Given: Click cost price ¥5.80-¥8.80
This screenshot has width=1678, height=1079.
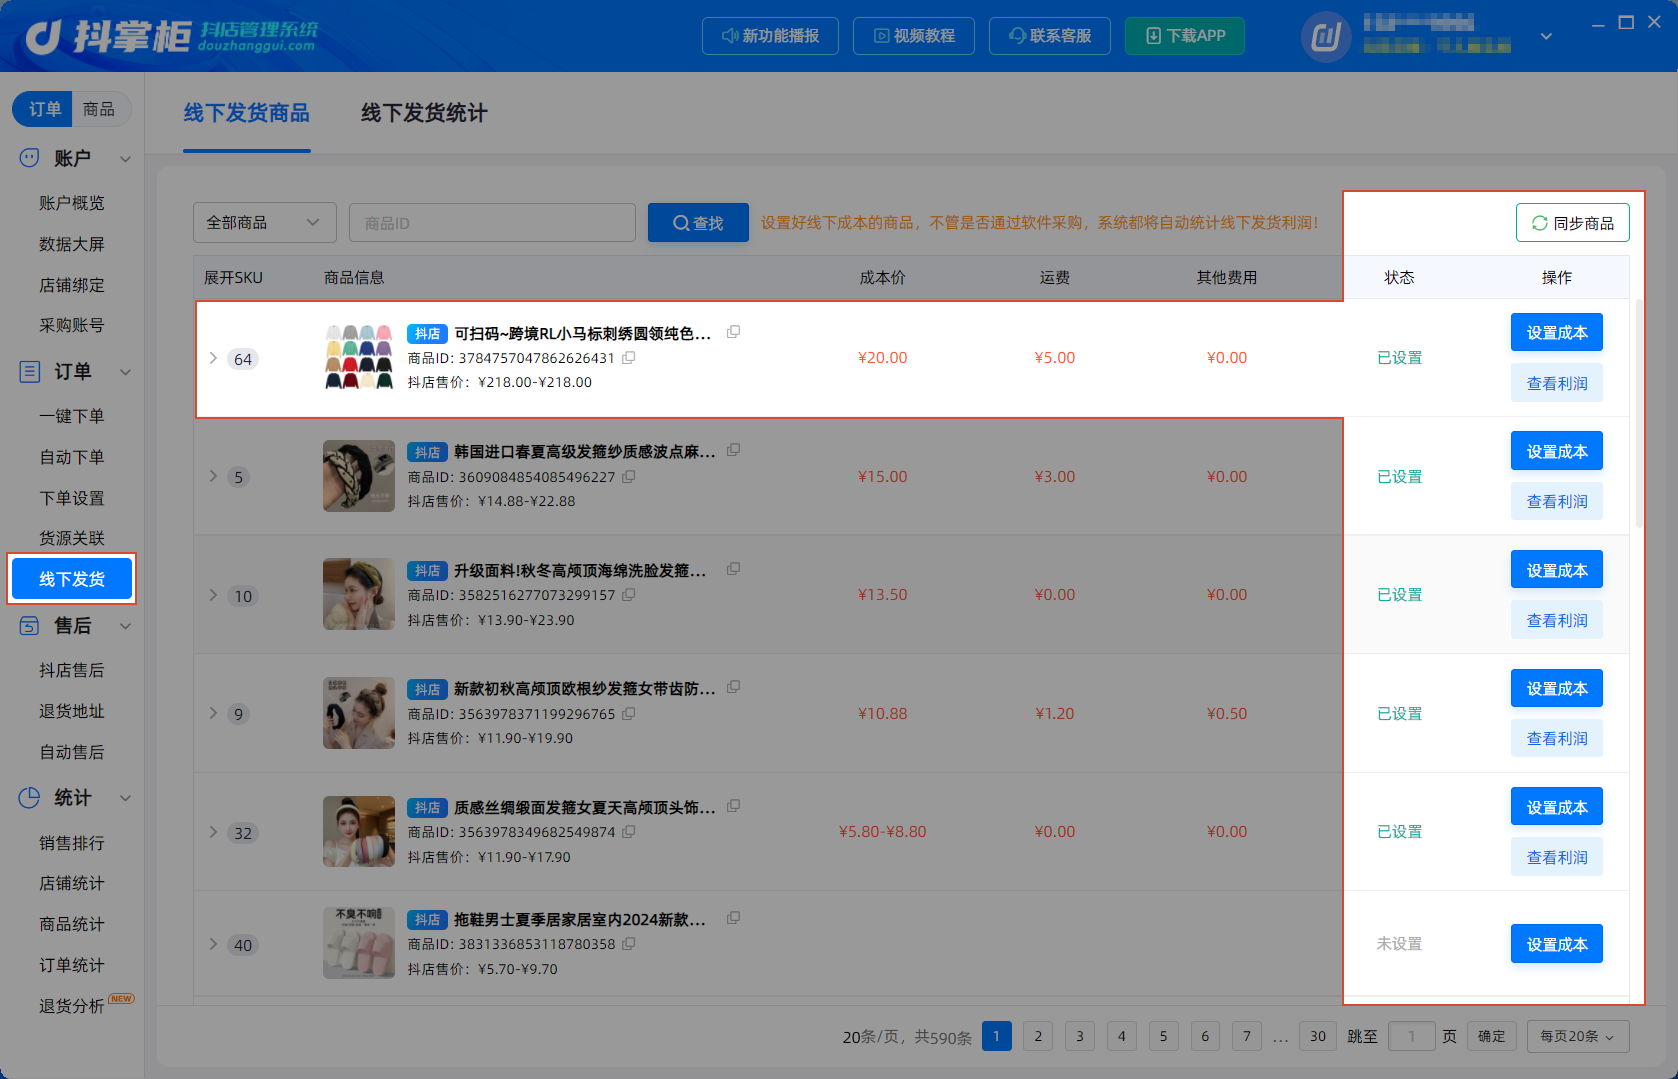Looking at the screenshot, I should tap(883, 832).
